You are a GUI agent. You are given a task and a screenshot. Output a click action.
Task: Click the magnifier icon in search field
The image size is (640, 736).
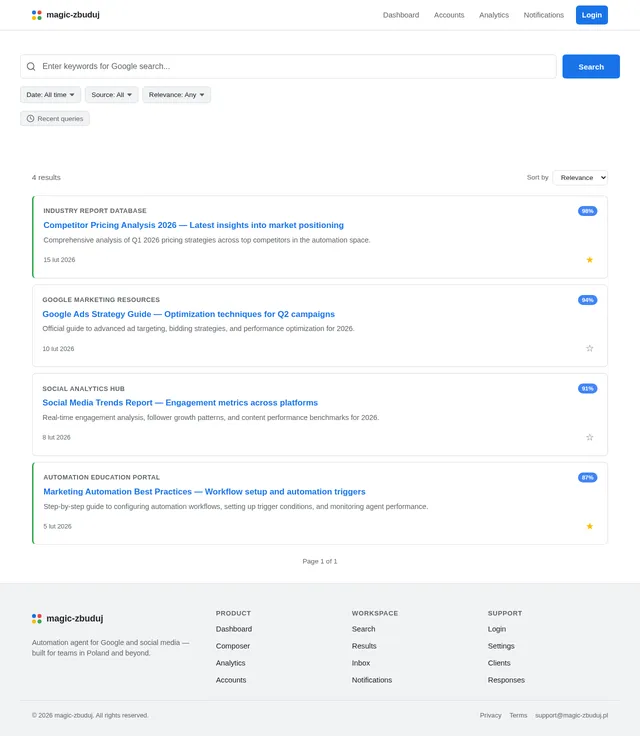pos(31,67)
